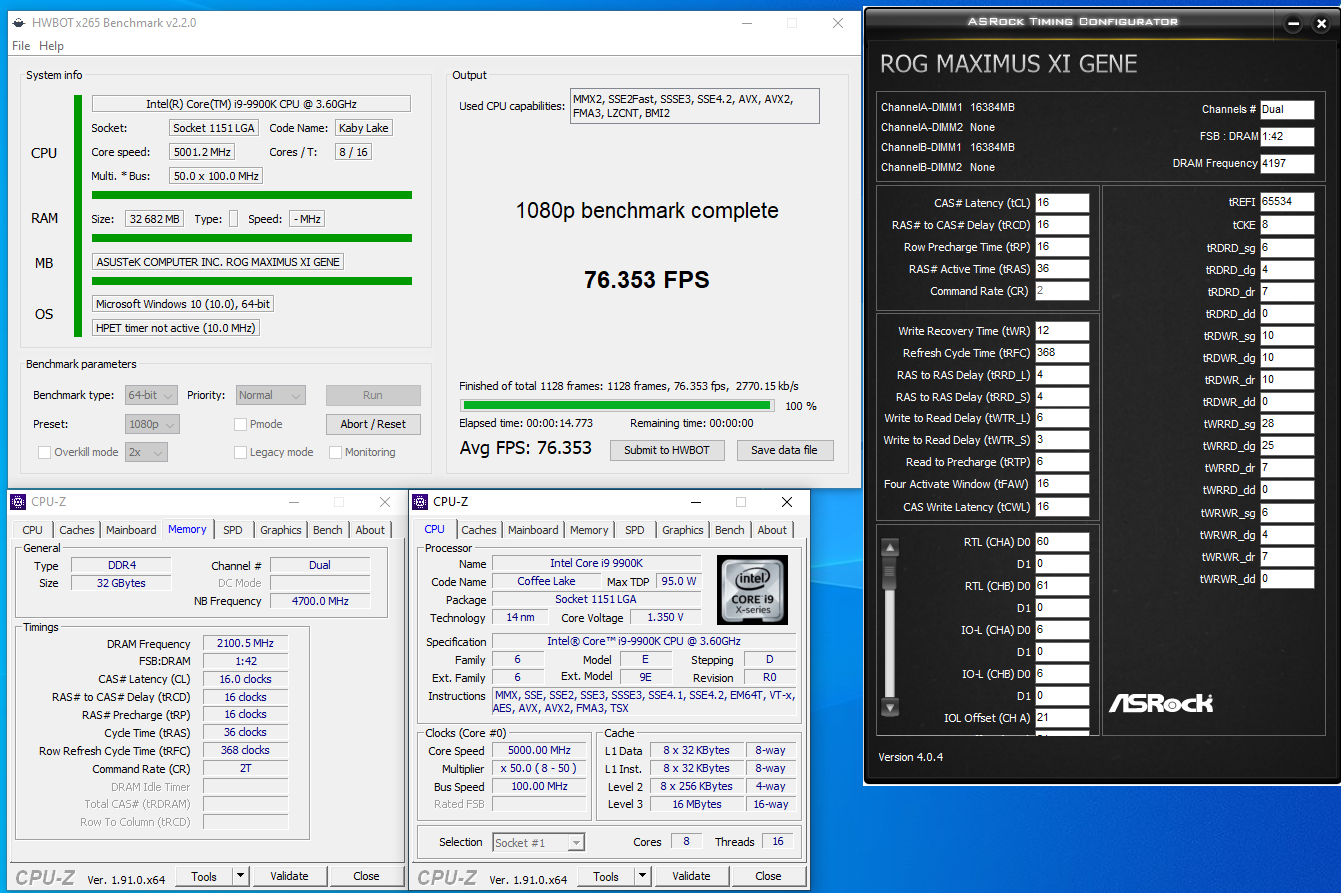Click the DRAM Frequency field showing 4197
Viewport: 1341px width, 893px height.
click(1287, 163)
